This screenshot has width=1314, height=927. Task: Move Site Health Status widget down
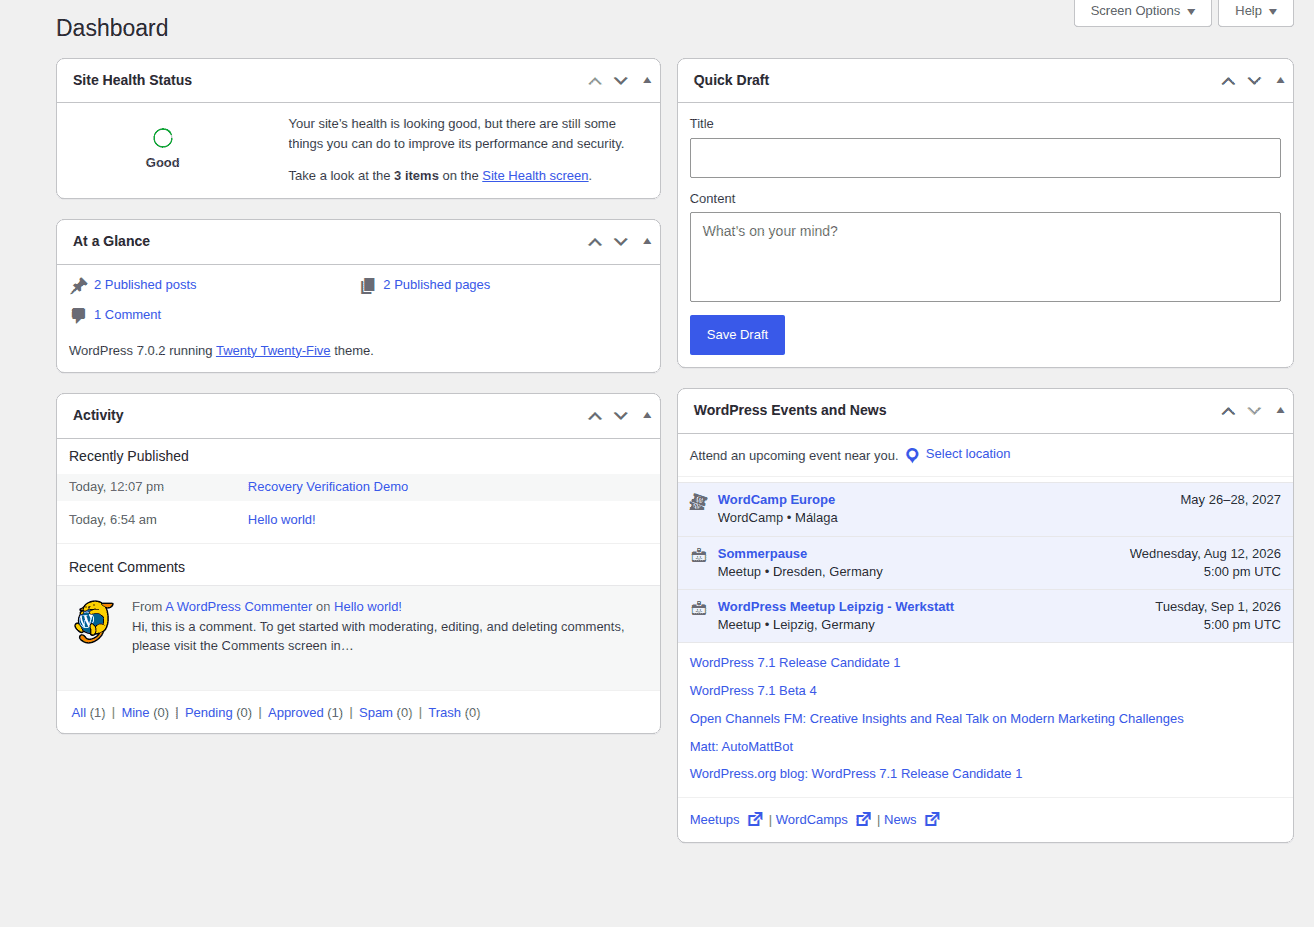click(621, 81)
